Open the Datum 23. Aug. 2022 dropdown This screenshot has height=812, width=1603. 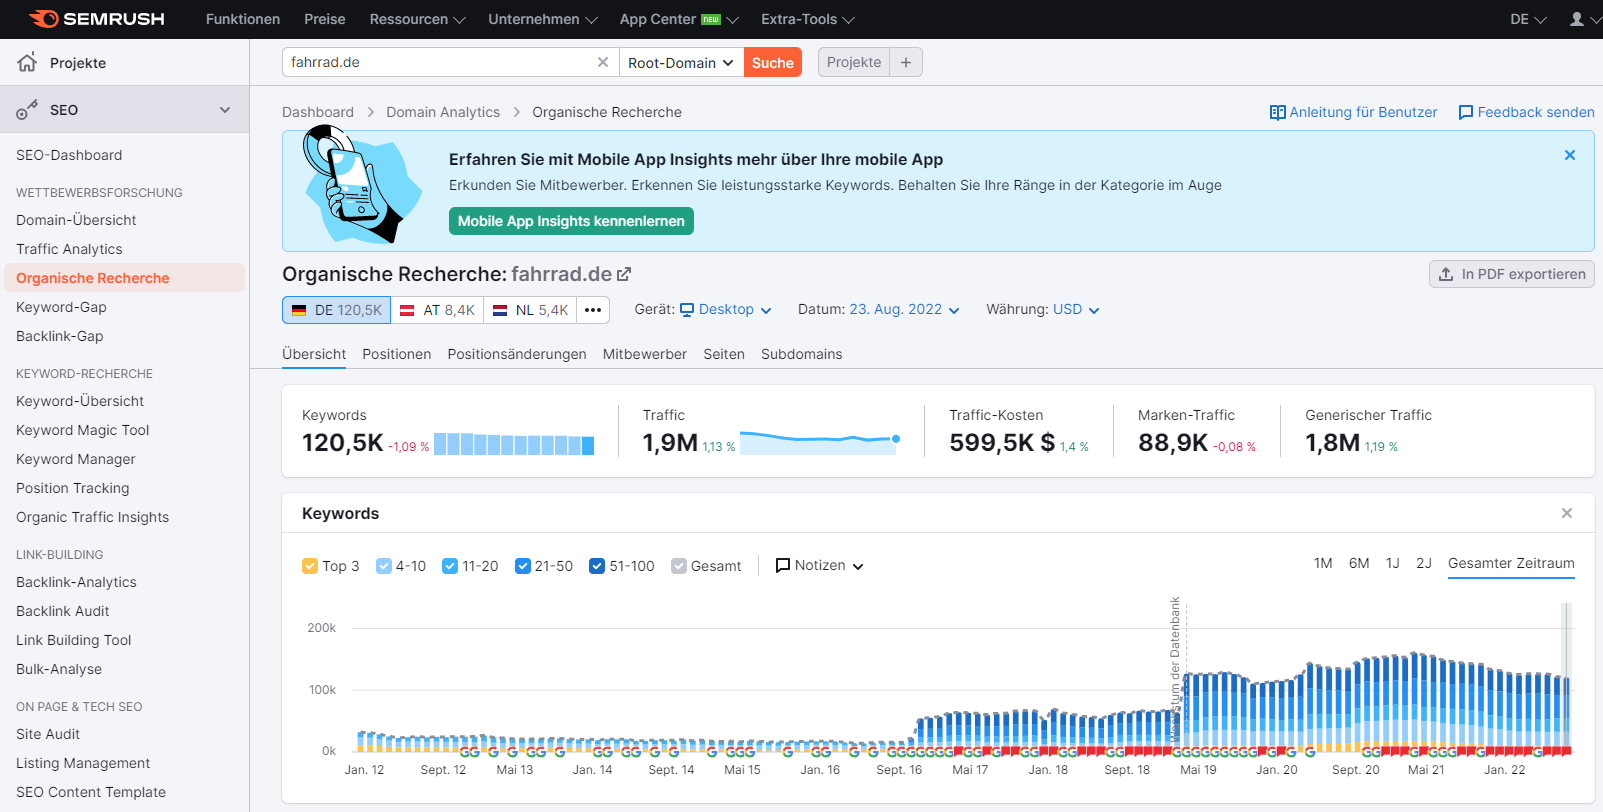coord(904,310)
